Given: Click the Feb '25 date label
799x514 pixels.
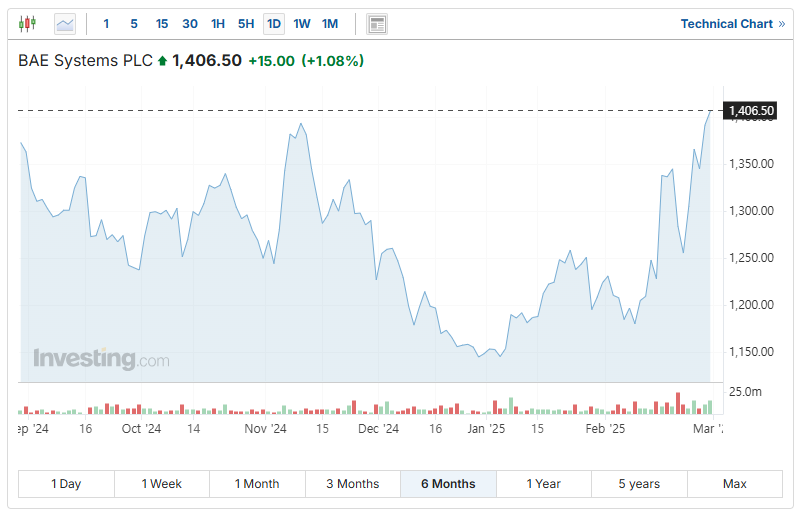Looking at the screenshot, I should click(605, 429).
